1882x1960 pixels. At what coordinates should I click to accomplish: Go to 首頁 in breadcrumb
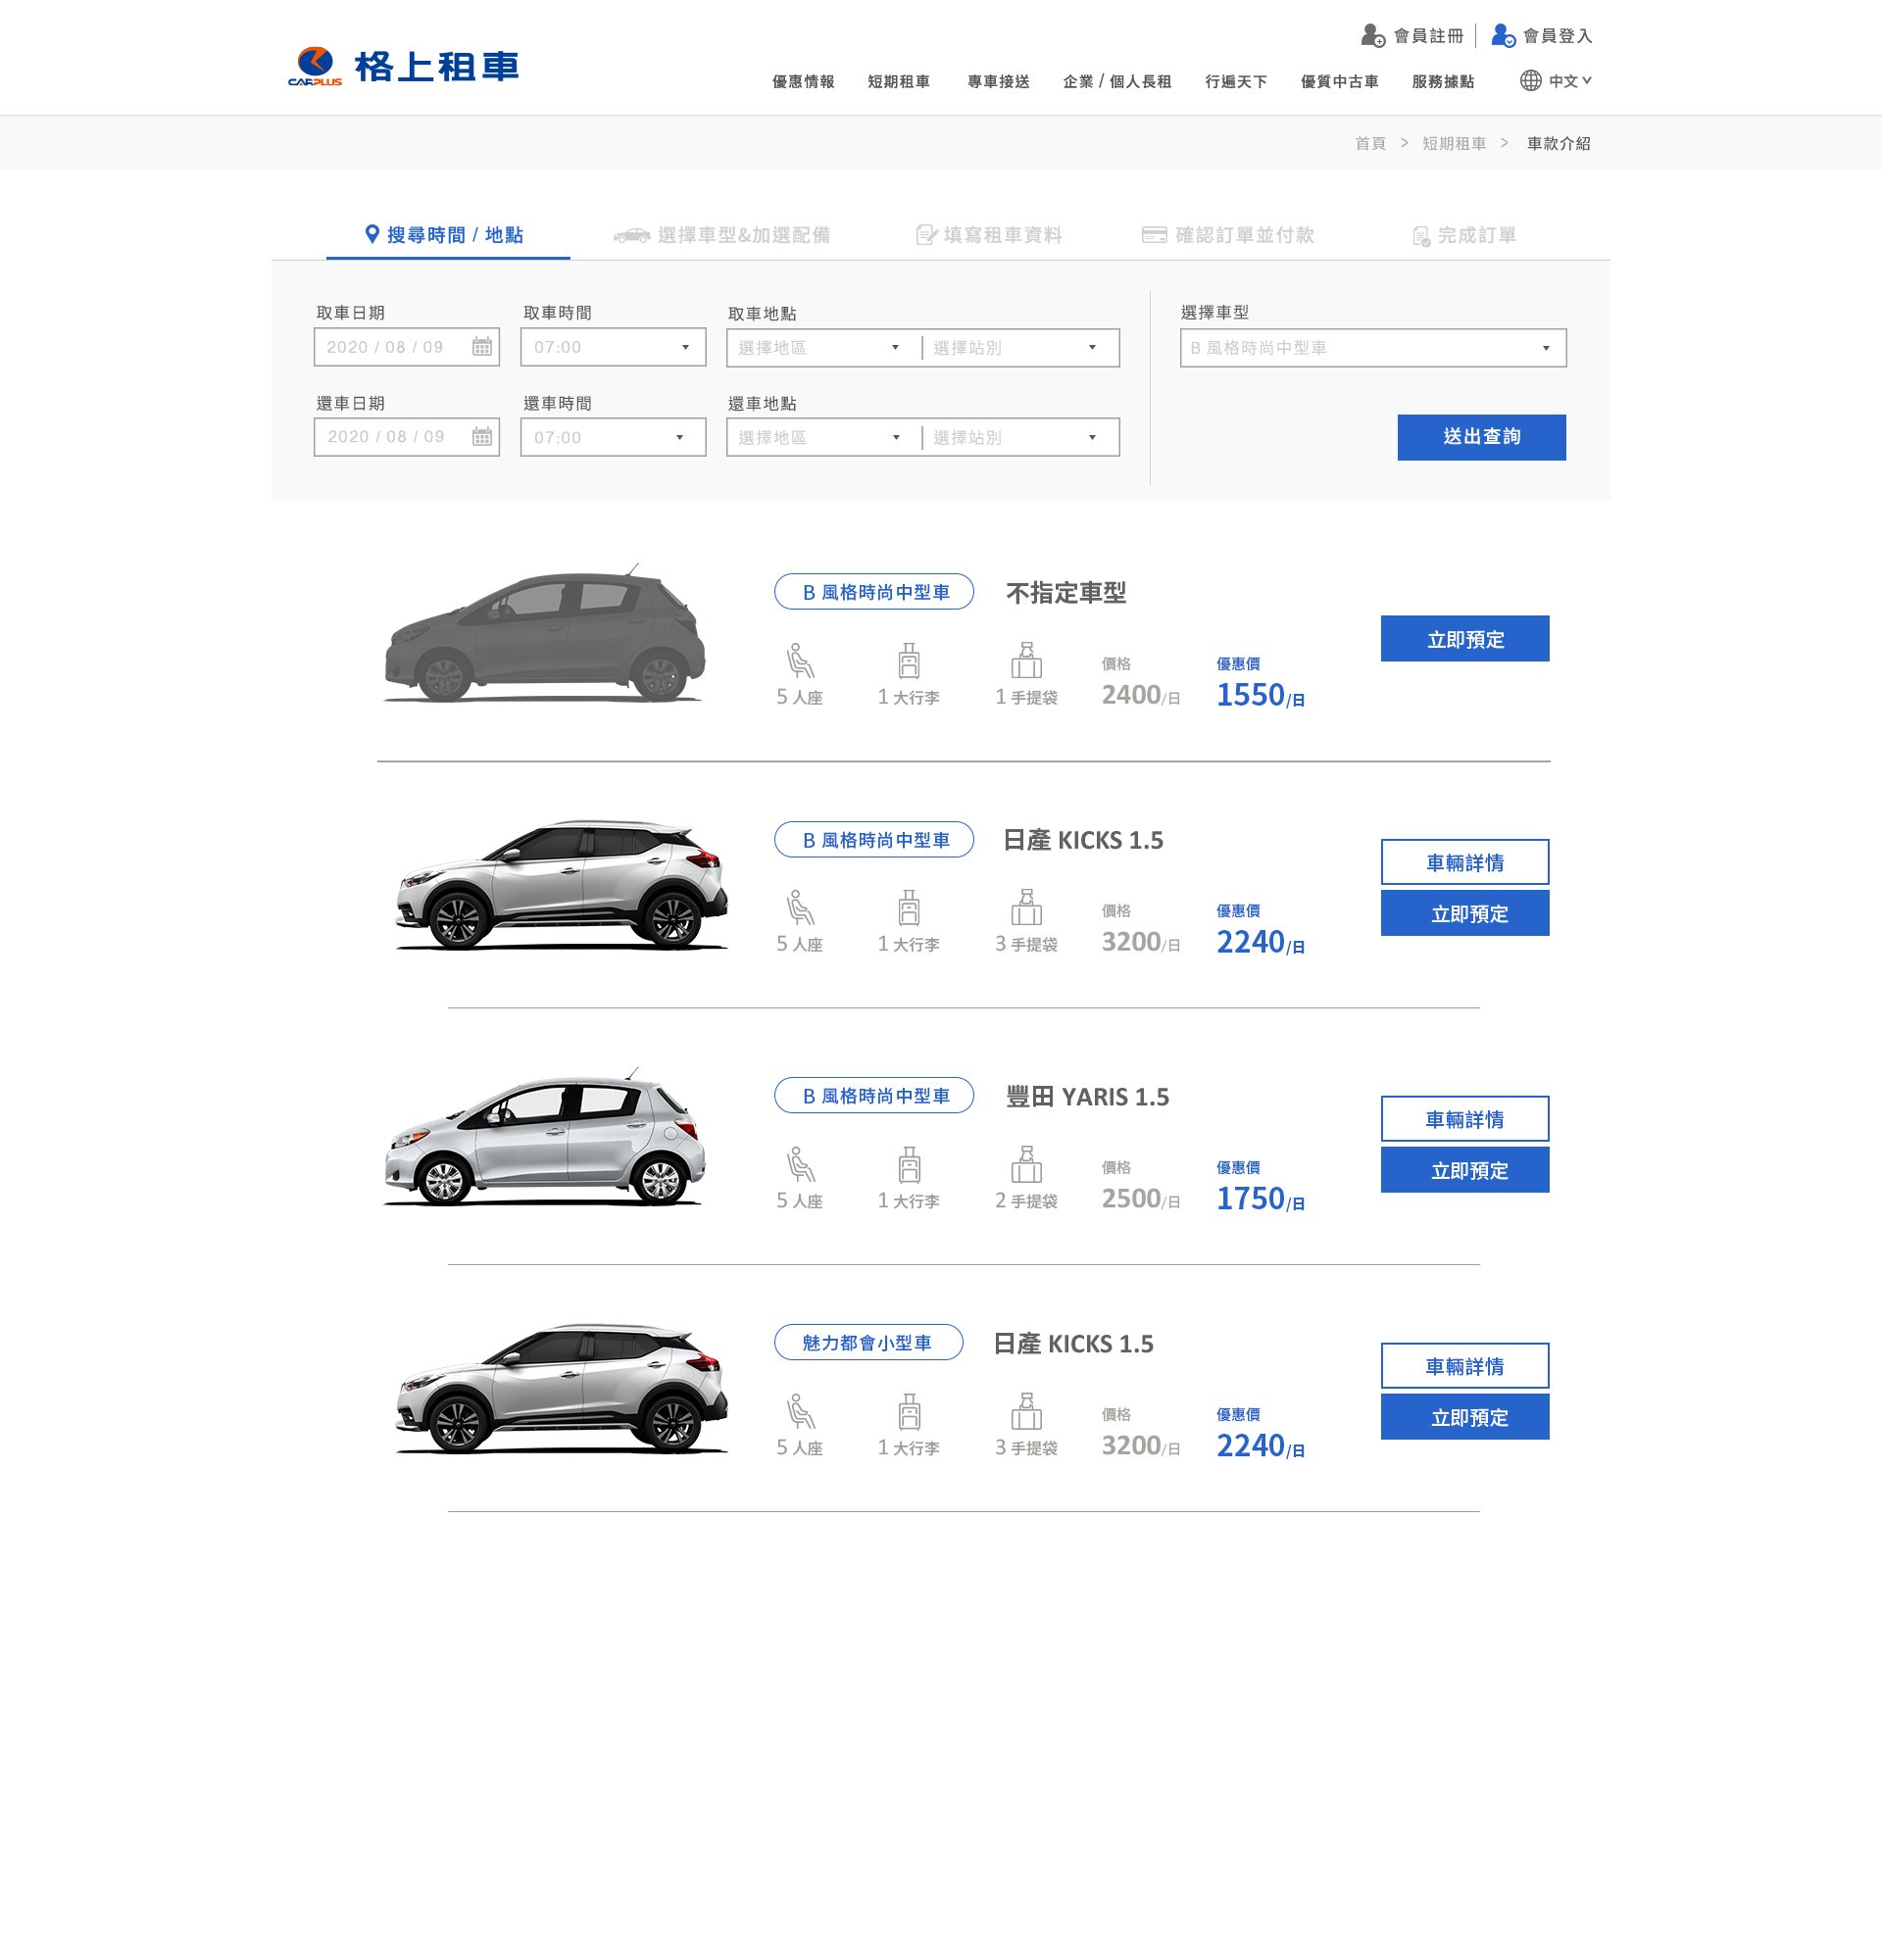pyautogui.click(x=1370, y=143)
